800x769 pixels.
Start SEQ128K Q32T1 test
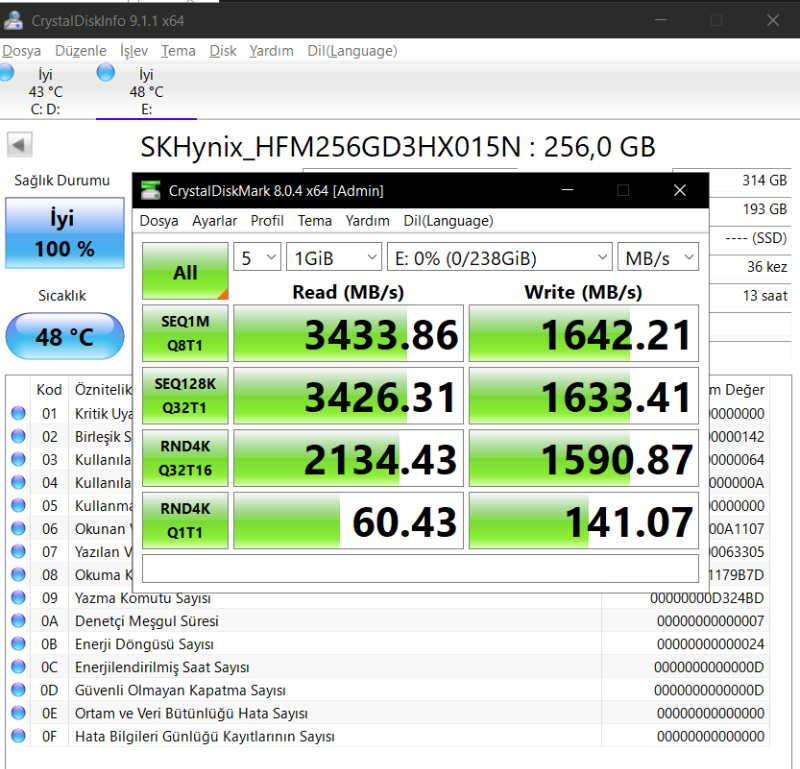click(185, 395)
